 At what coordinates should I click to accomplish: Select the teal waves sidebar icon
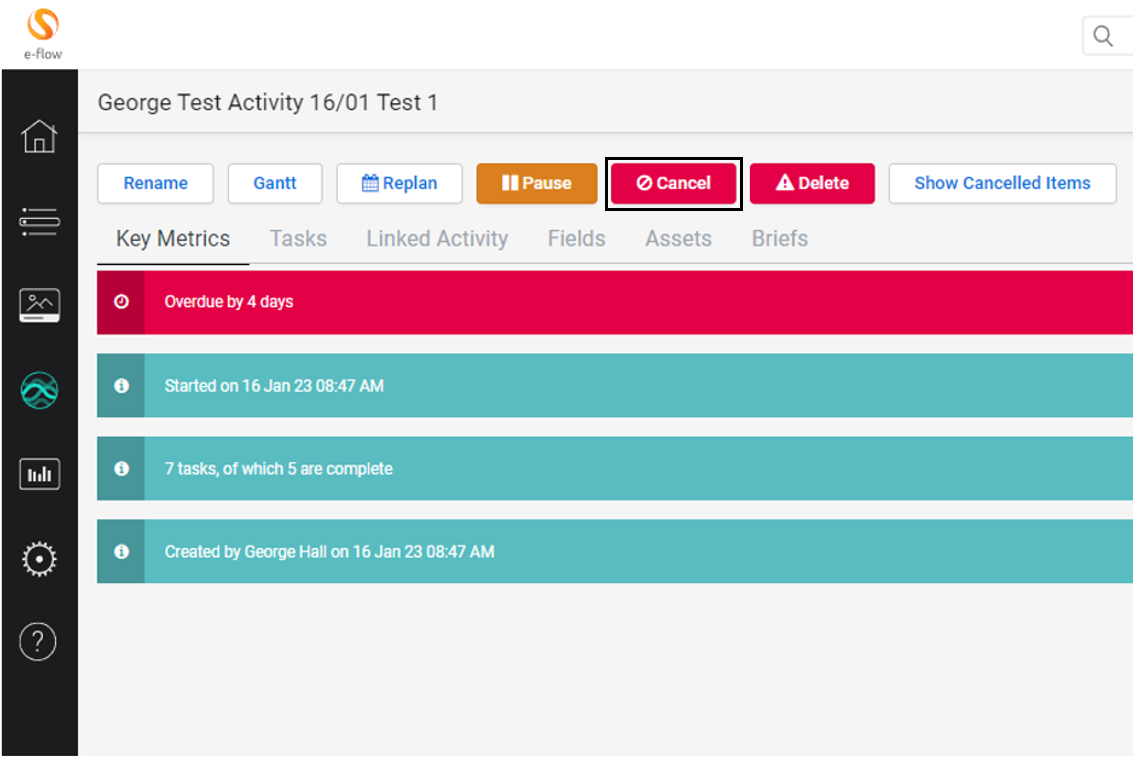coord(39,390)
